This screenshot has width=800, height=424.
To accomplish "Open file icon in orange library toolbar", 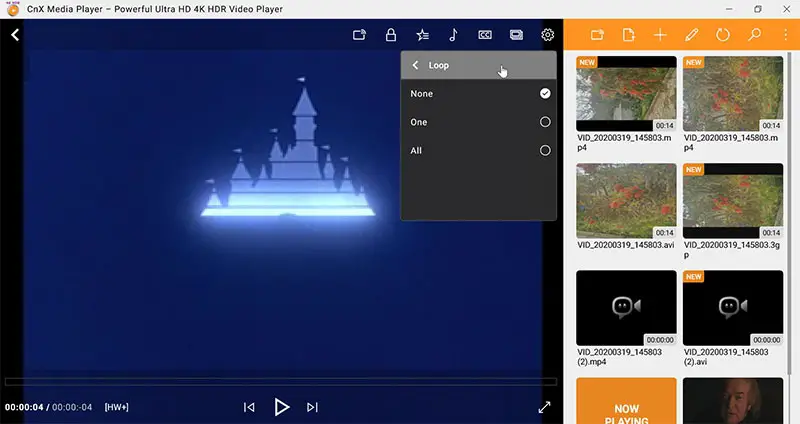I will pos(629,35).
